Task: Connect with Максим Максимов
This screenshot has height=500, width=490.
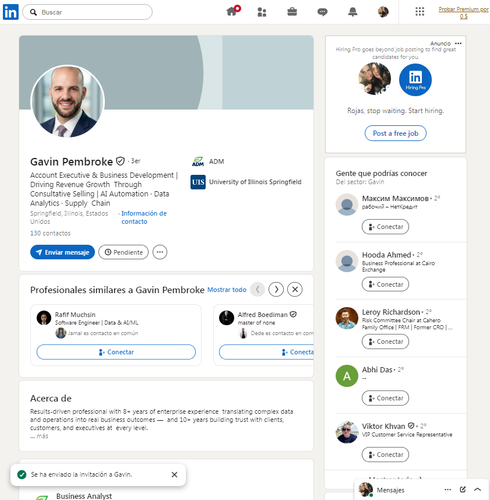Action: pos(385,227)
